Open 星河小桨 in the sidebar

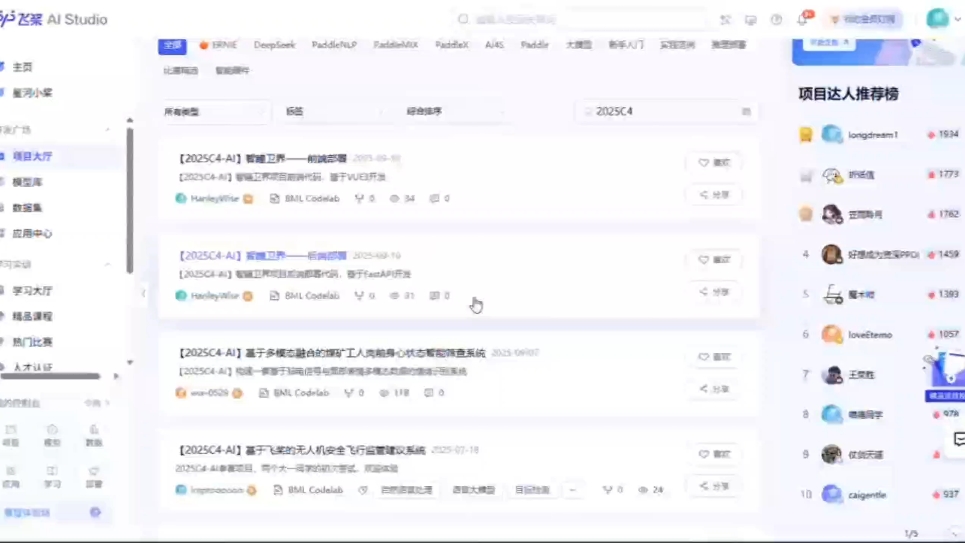point(33,93)
